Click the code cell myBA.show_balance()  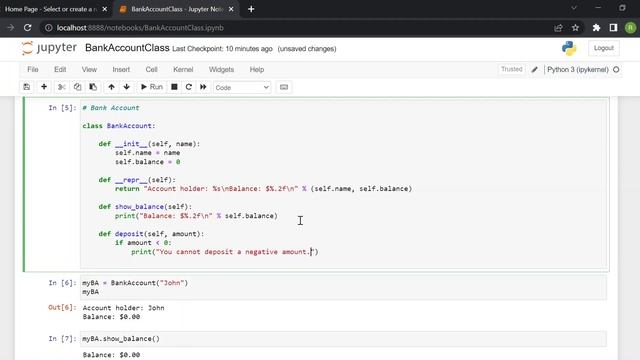pyautogui.click(x=343, y=339)
